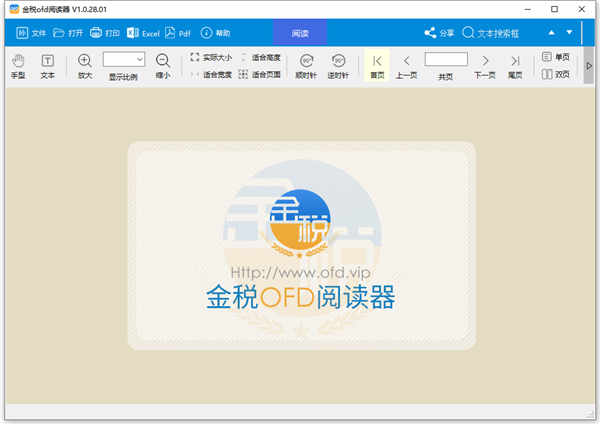Select the 文本 (Text) selection tool

(x=47, y=66)
